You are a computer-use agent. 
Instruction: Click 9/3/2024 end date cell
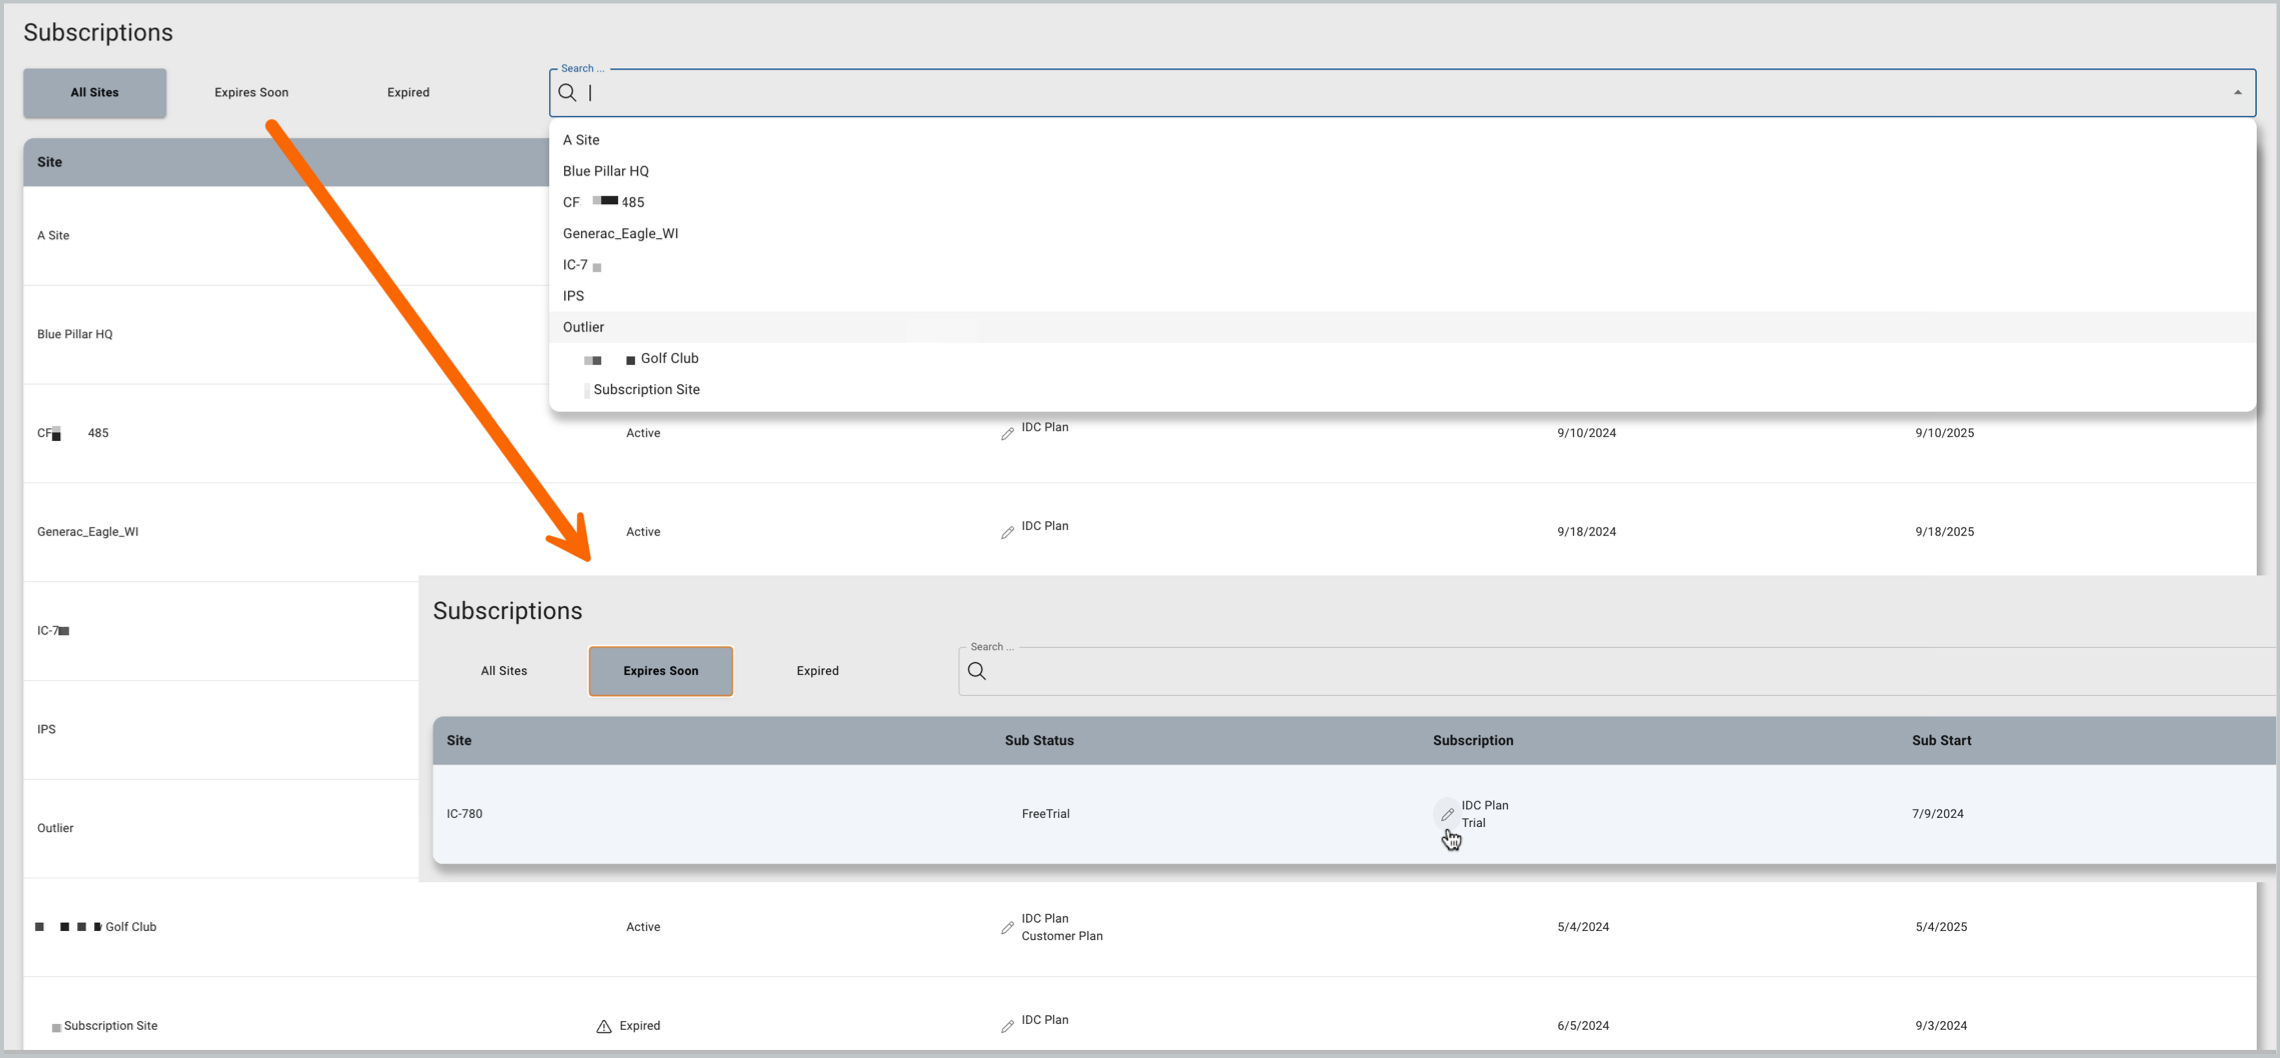coord(1941,1026)
